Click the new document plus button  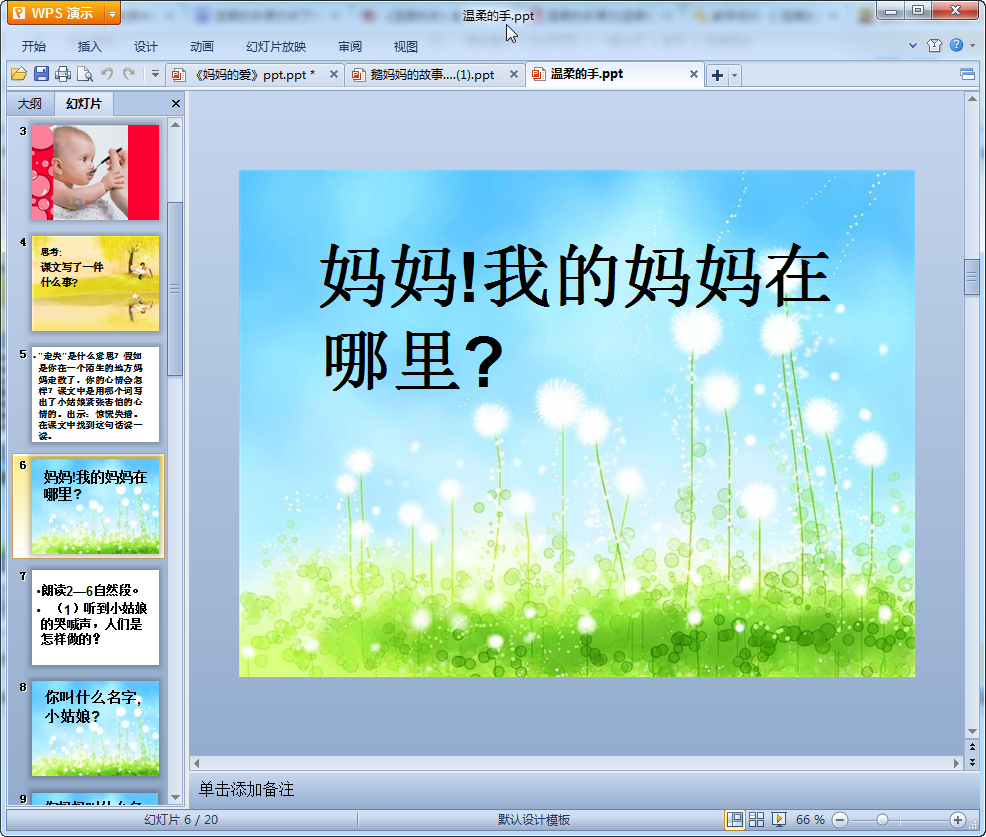(717, 75)
